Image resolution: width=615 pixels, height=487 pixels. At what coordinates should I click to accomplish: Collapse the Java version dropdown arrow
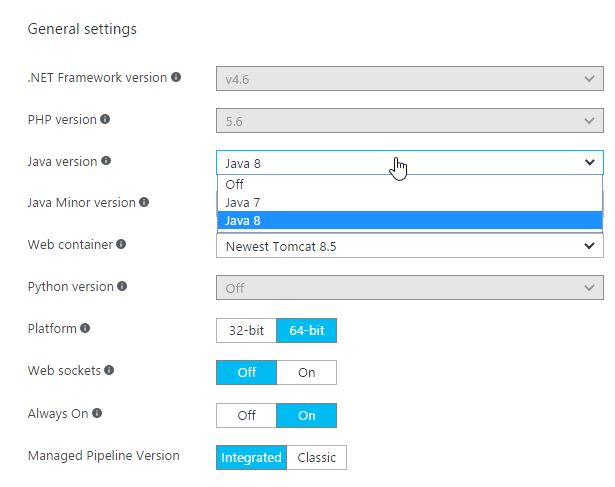click(x=590, y=162)
